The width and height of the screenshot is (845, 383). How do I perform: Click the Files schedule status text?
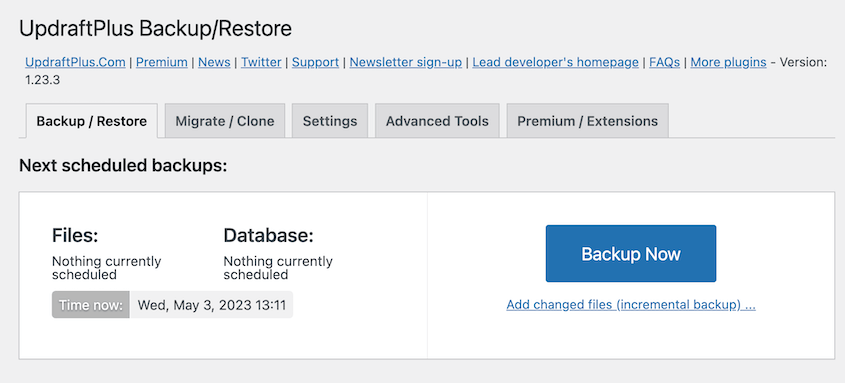pos(107,268)
